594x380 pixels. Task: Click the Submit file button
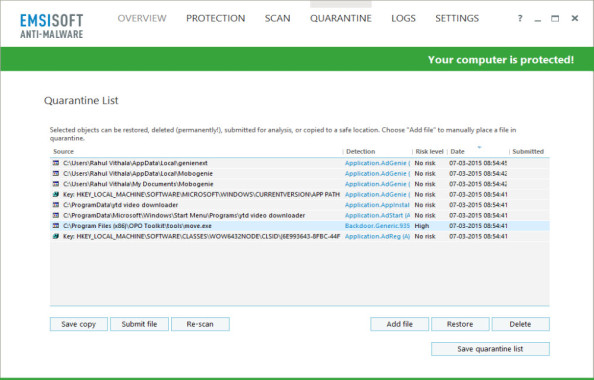tap(139, 324)
